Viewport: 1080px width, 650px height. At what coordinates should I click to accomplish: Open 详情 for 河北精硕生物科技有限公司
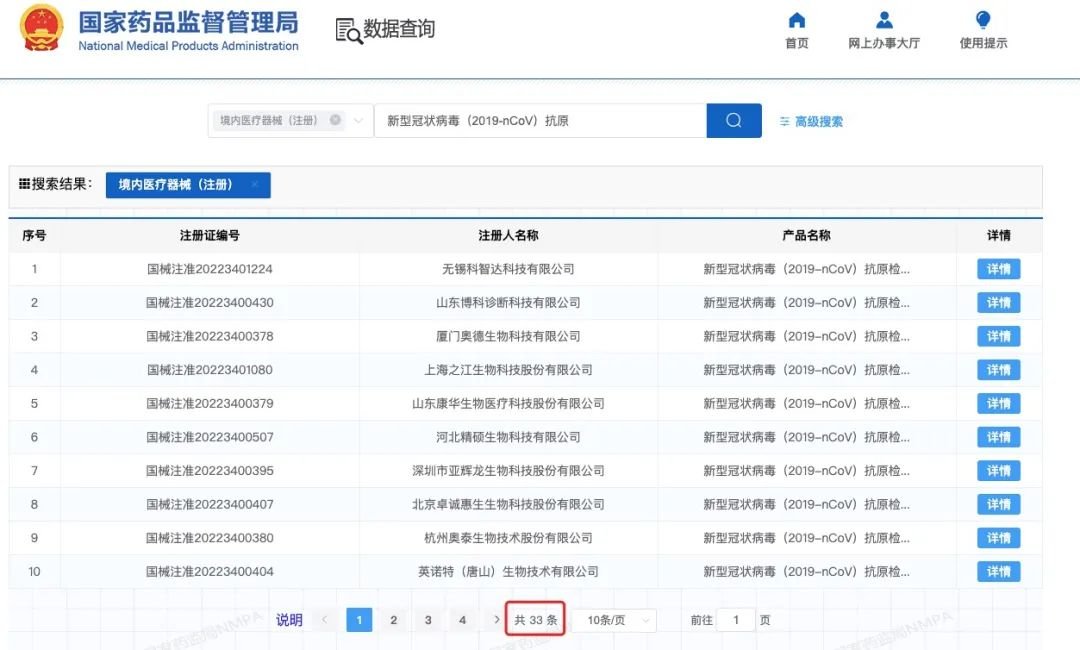click(999, 437)
